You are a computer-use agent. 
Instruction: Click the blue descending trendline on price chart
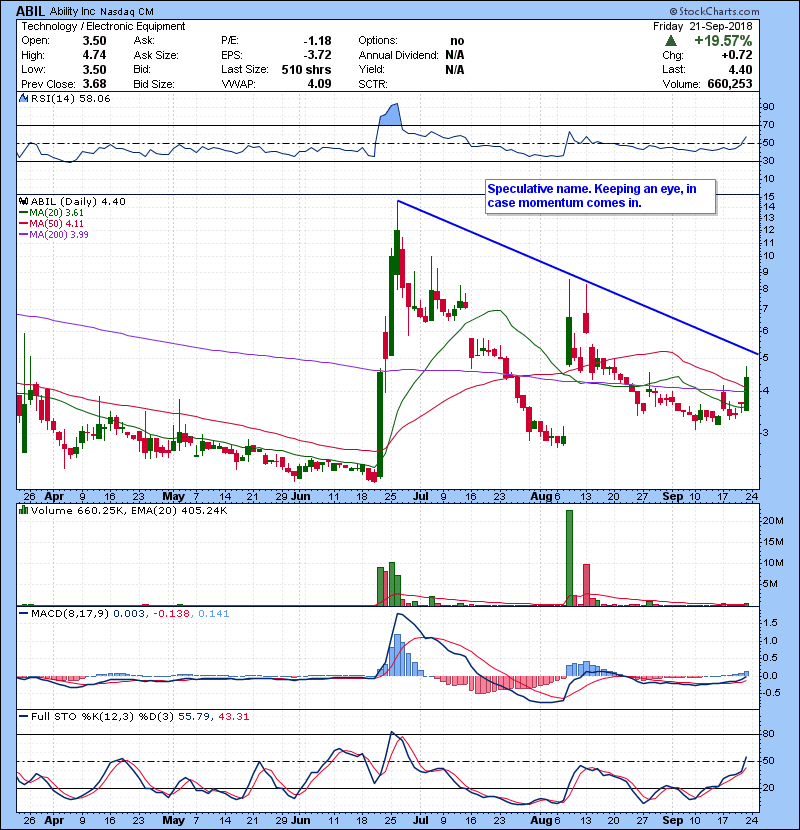(x=578, y=277)
